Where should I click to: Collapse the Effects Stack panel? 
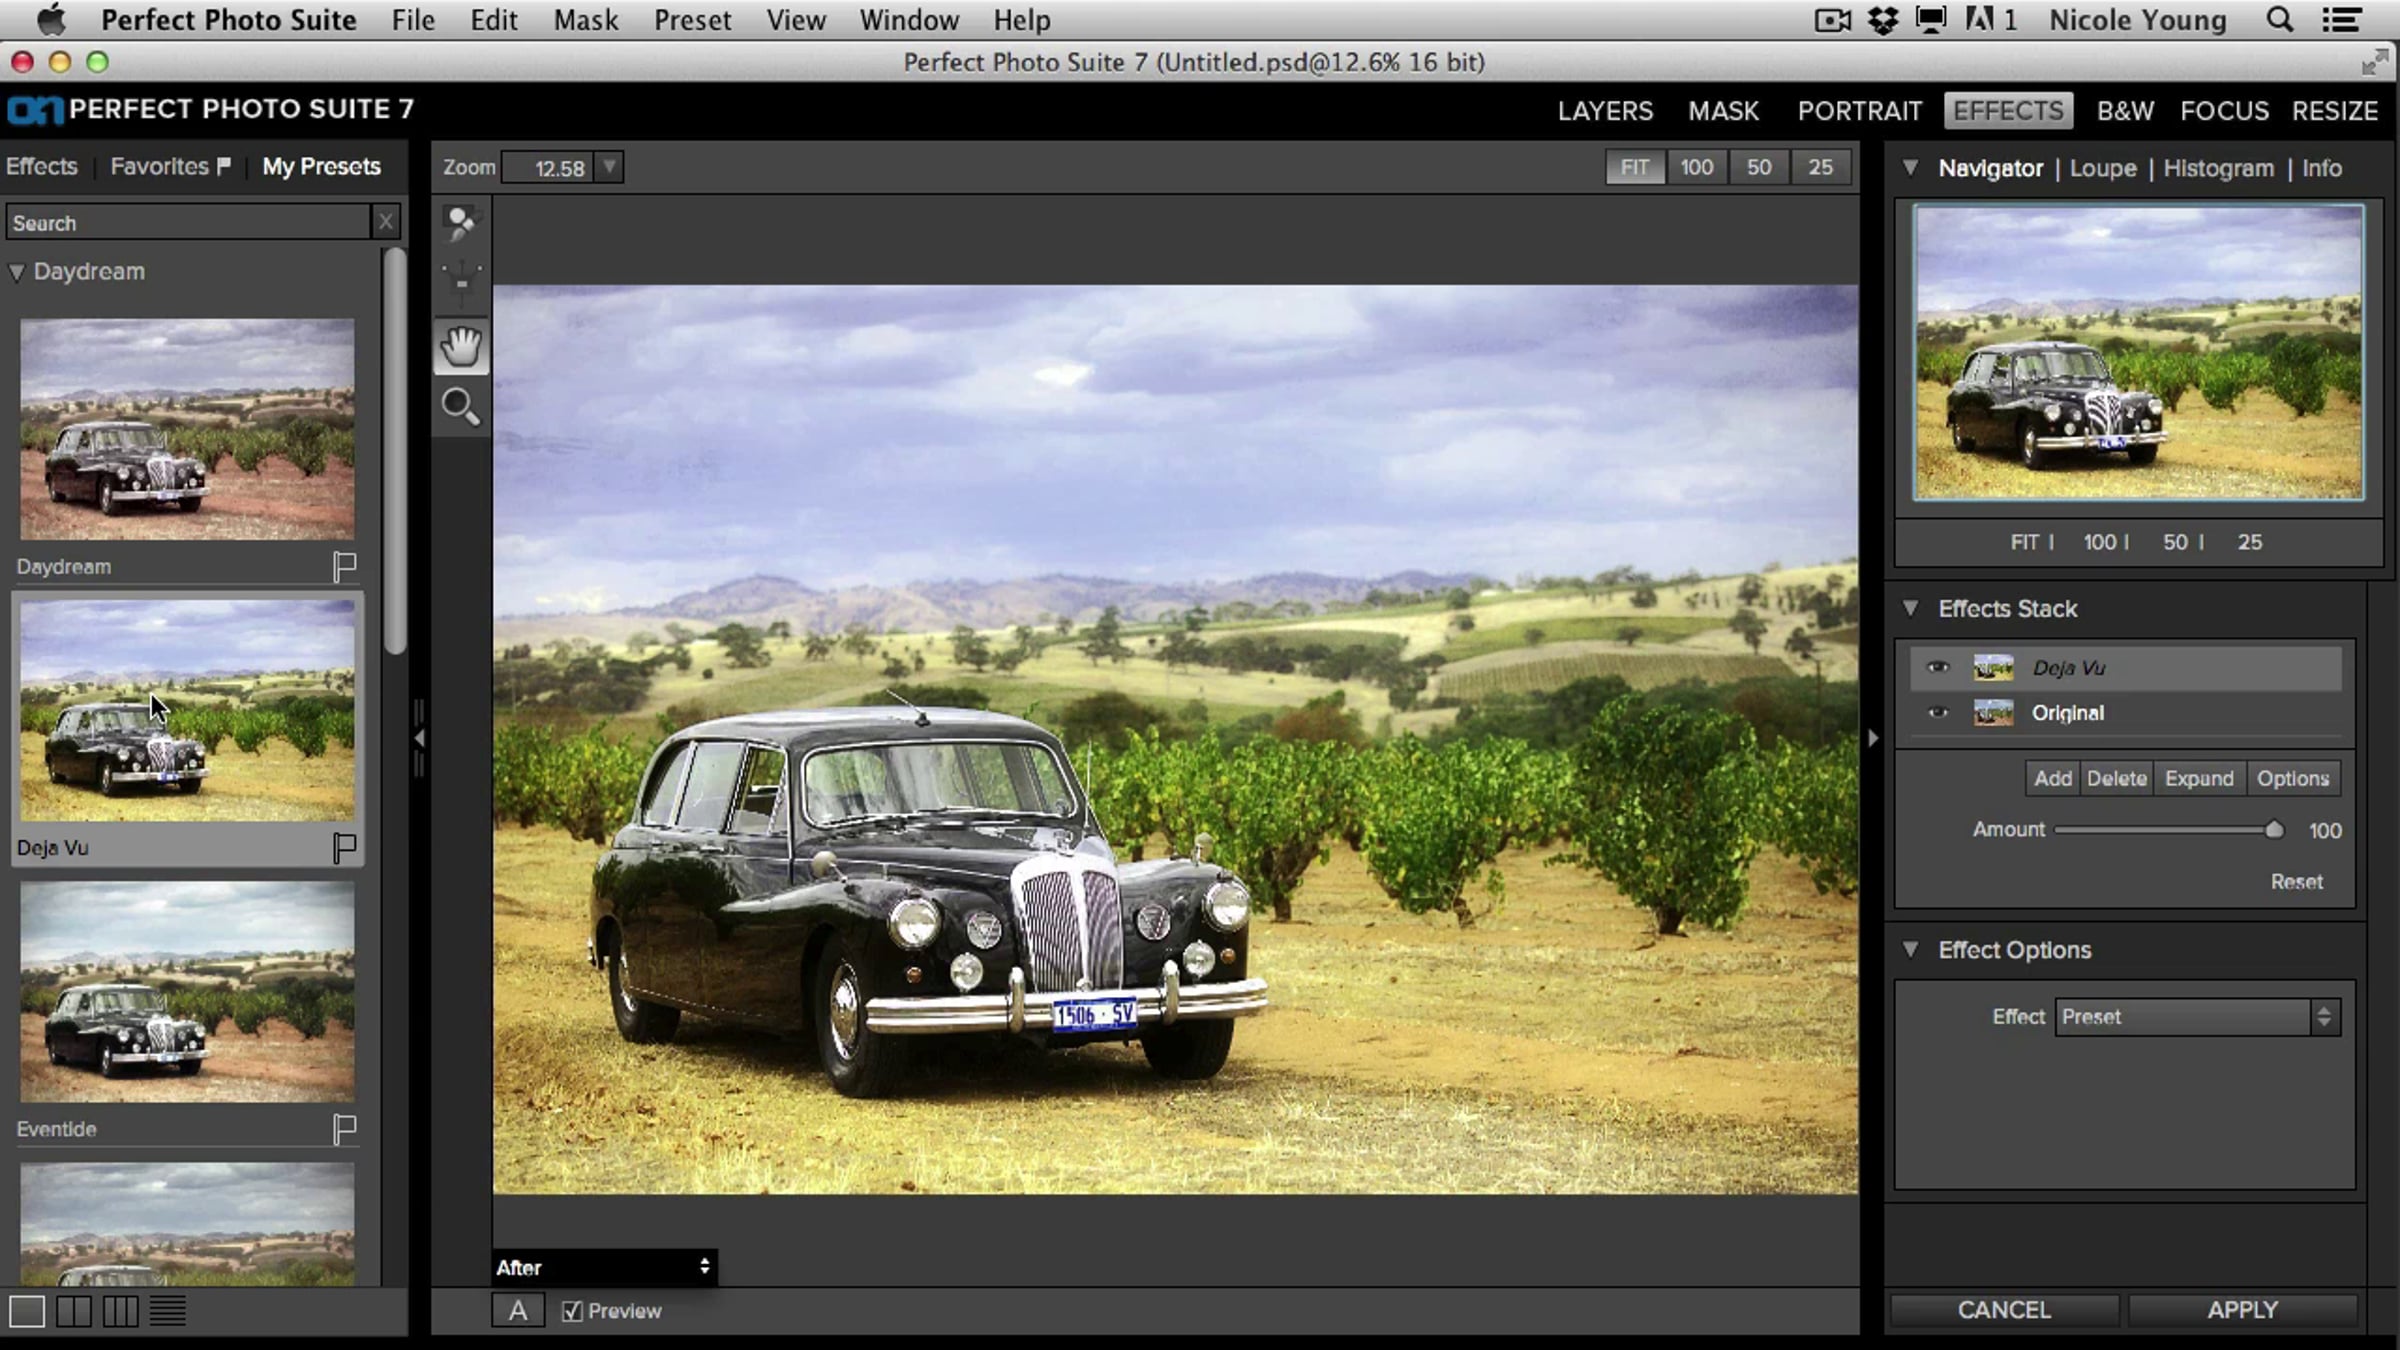[1910, 608]
